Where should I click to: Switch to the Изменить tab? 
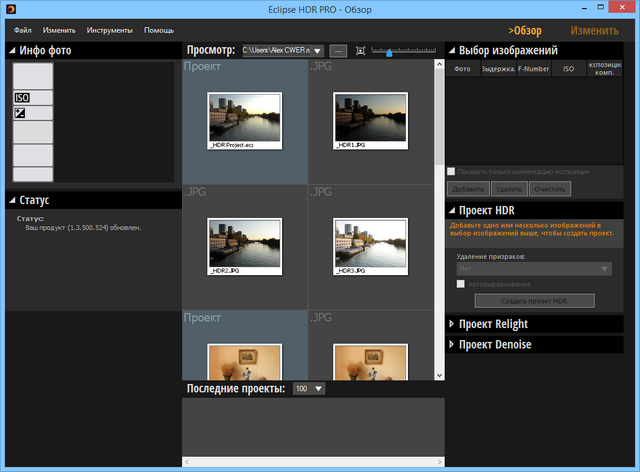(x=594, y=30)
